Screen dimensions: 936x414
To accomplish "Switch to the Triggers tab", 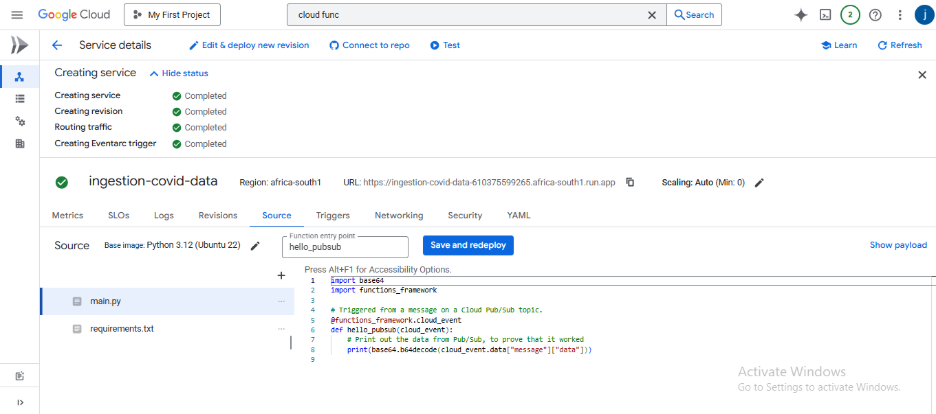I will click(x=332, y=215).
